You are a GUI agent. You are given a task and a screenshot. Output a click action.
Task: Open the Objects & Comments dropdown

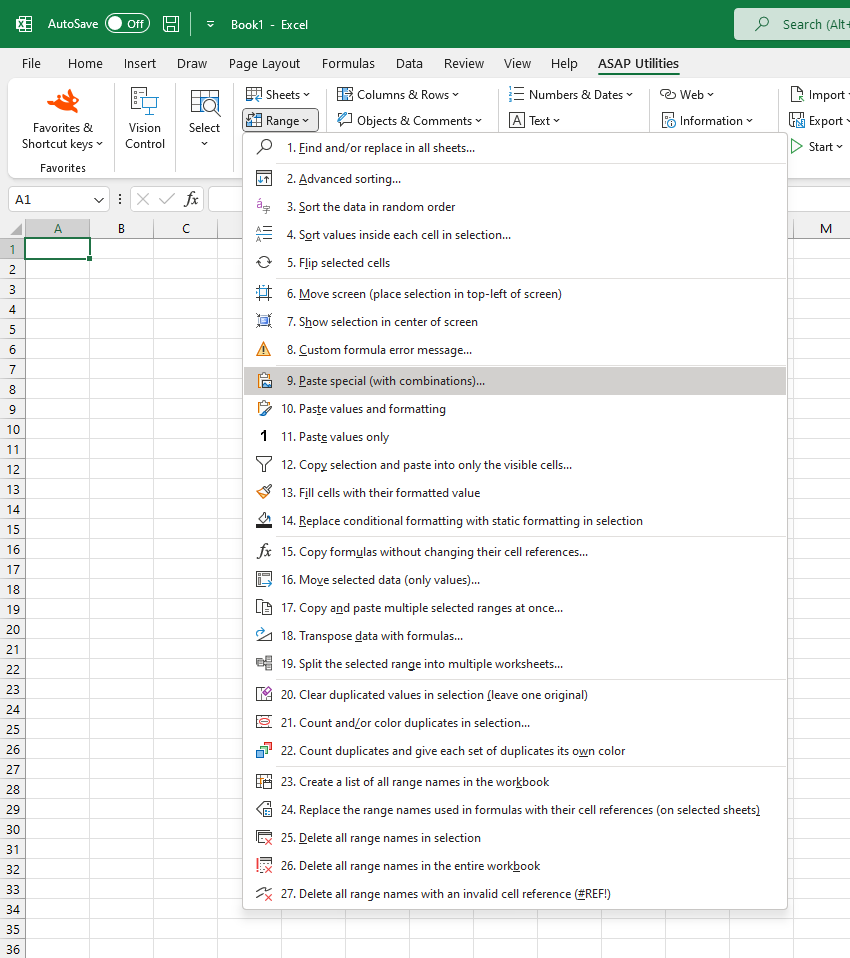410,120
